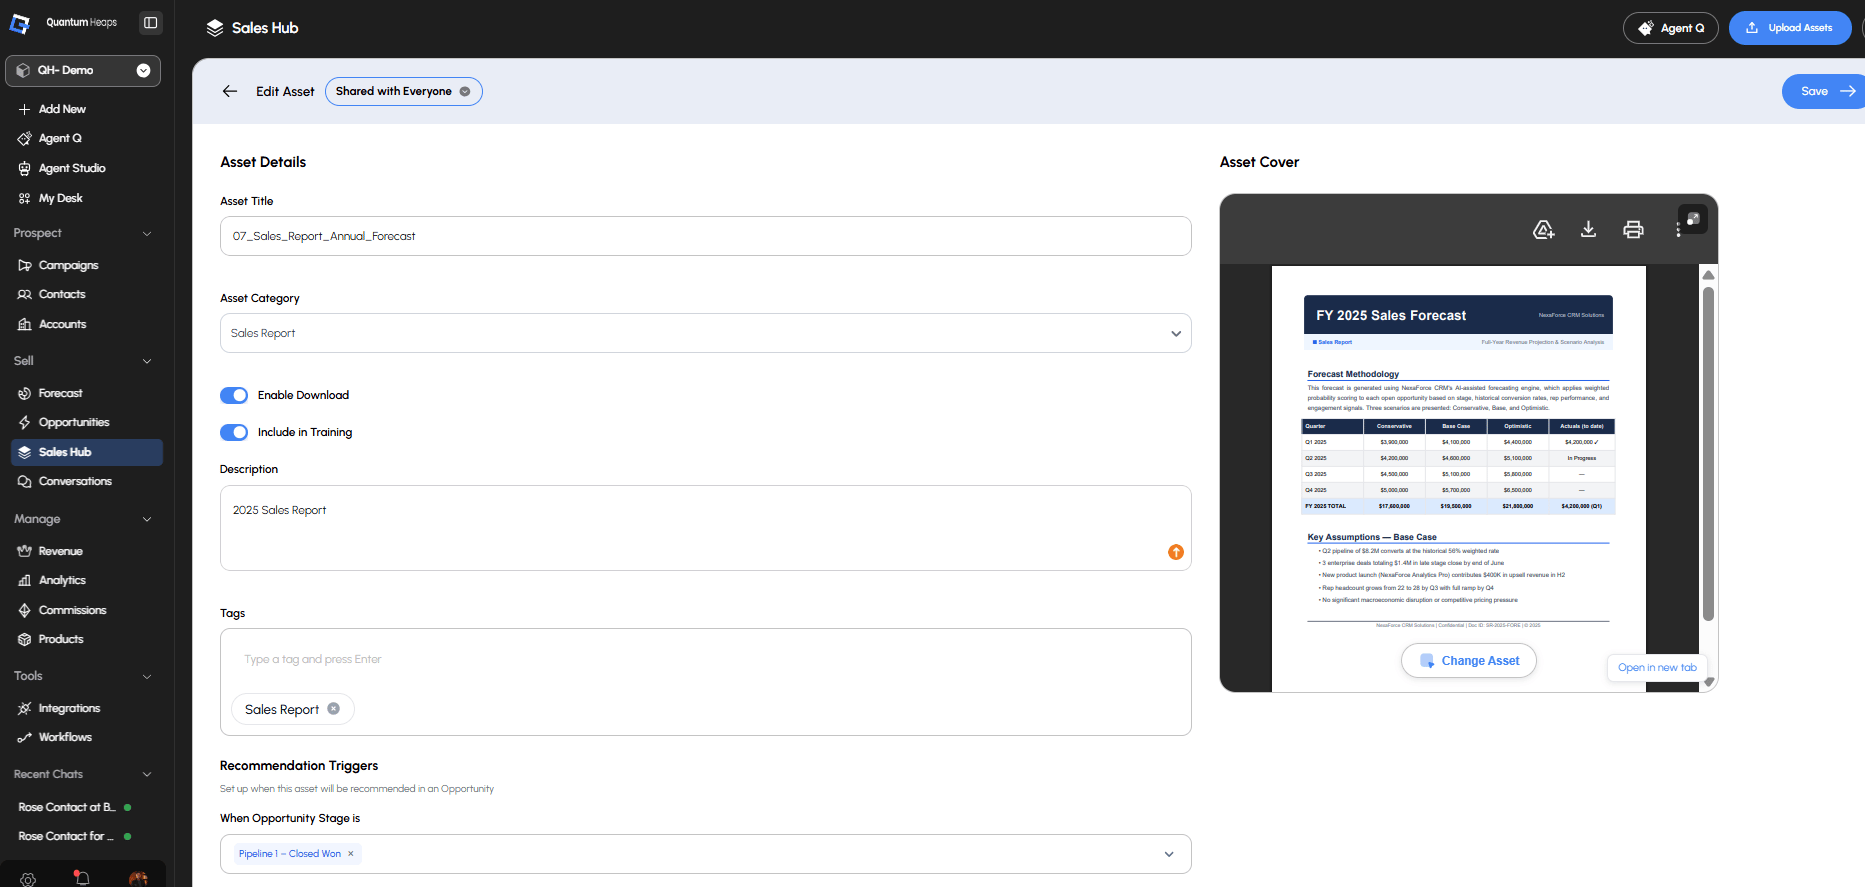
Task: Click Open in new tab link
Action: [1657, 667]
